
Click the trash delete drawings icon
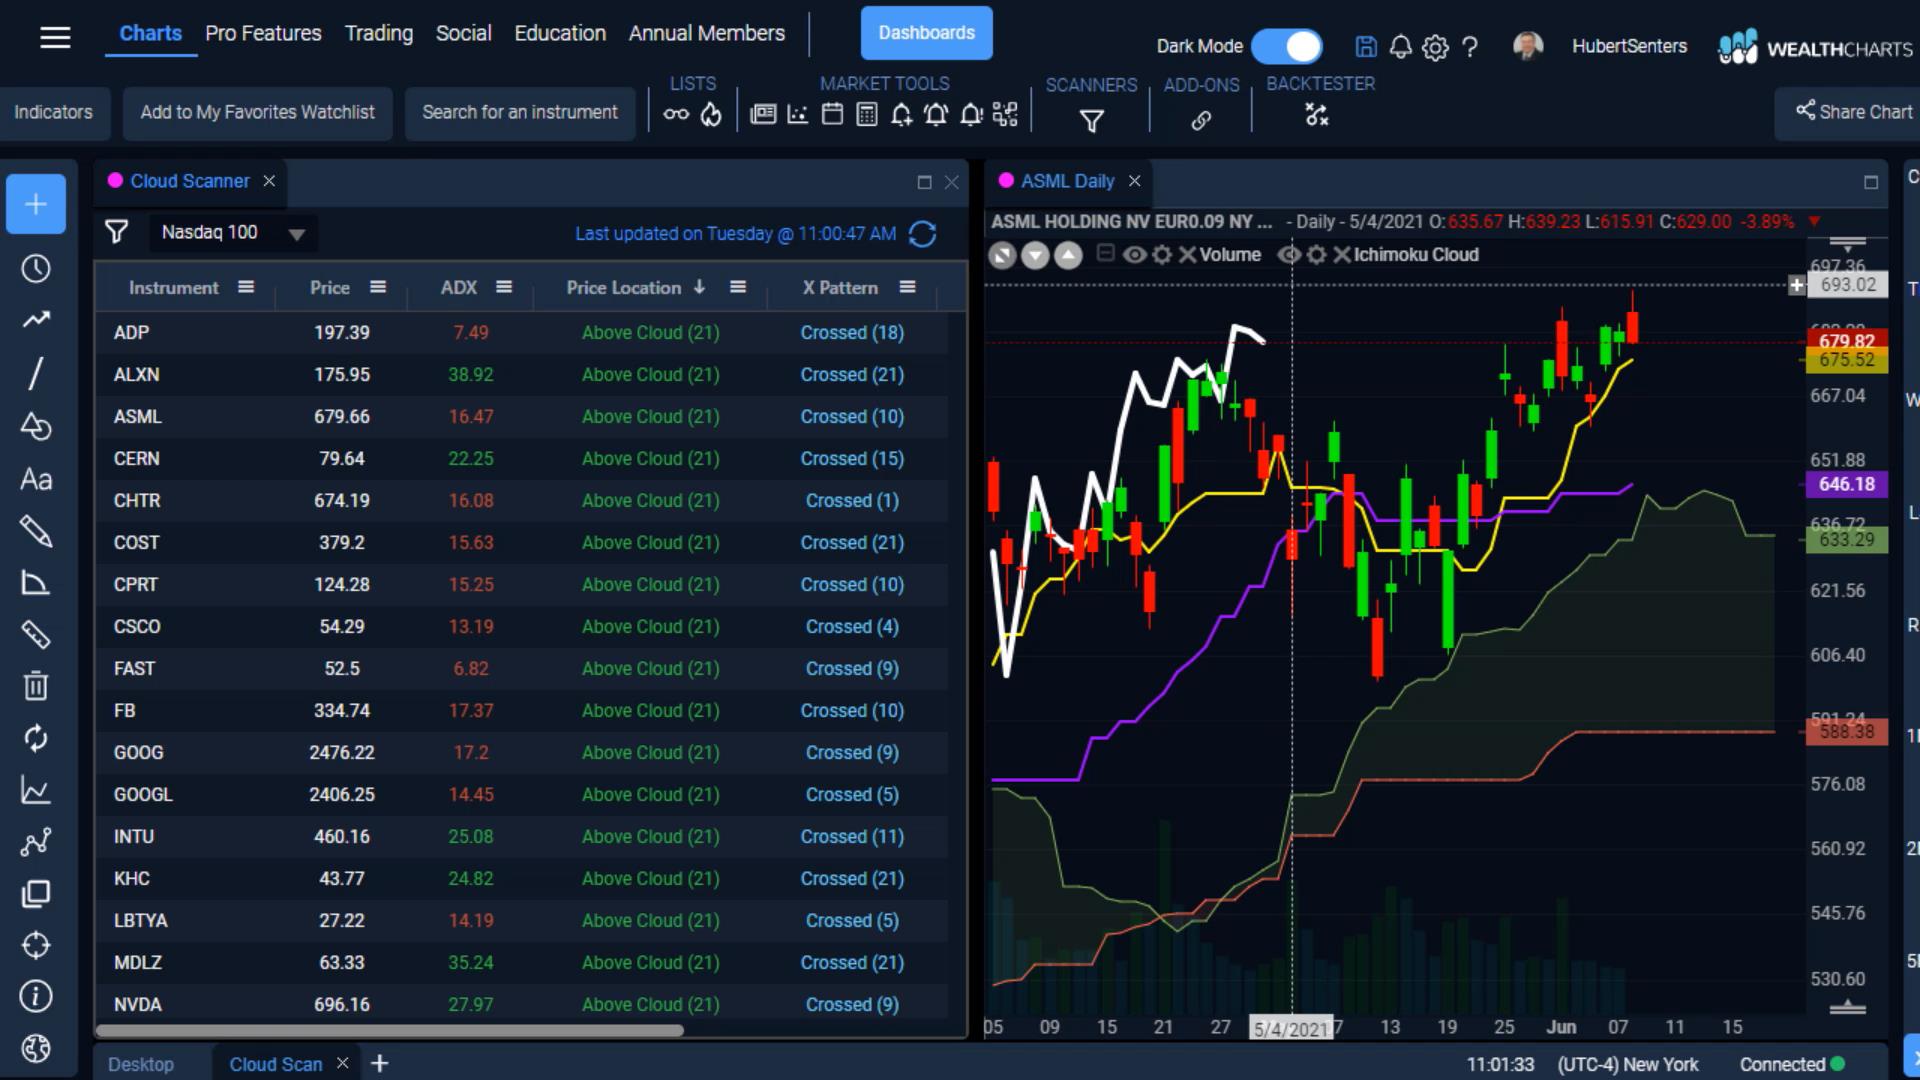click(36, 686)
